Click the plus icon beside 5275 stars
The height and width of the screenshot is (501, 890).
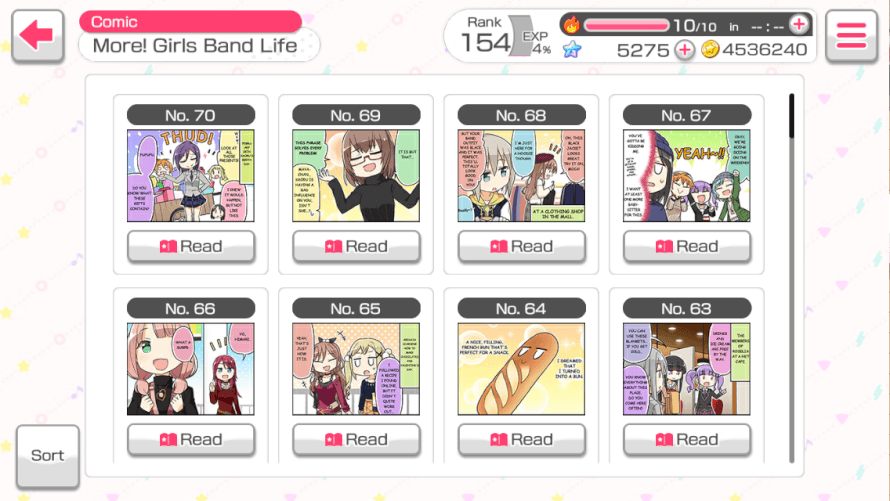click(x=685, y=50)
